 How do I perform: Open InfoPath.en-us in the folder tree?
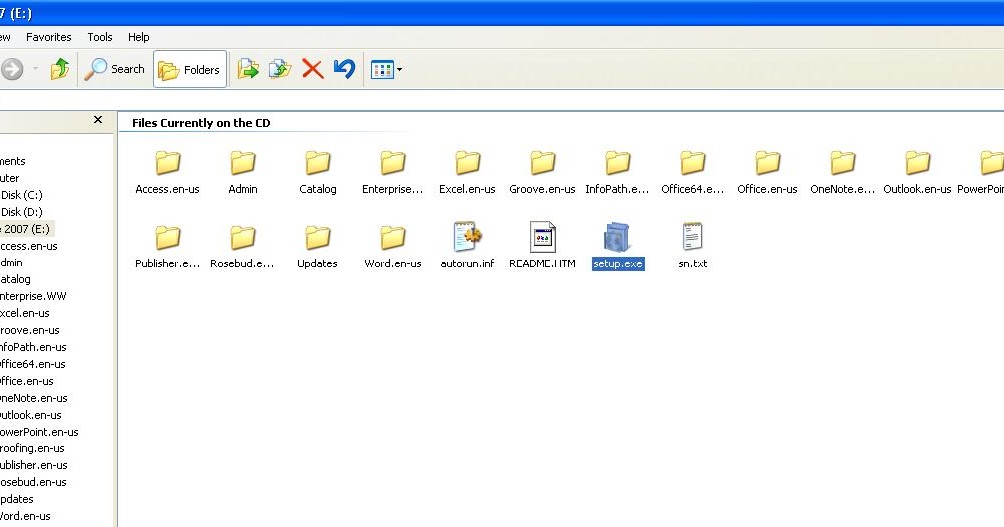(x=33, y=347)
